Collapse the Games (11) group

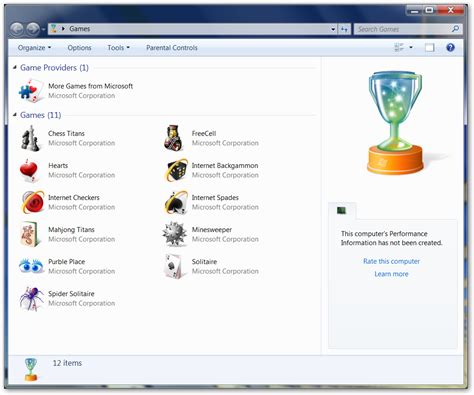(x=15, y=115)
